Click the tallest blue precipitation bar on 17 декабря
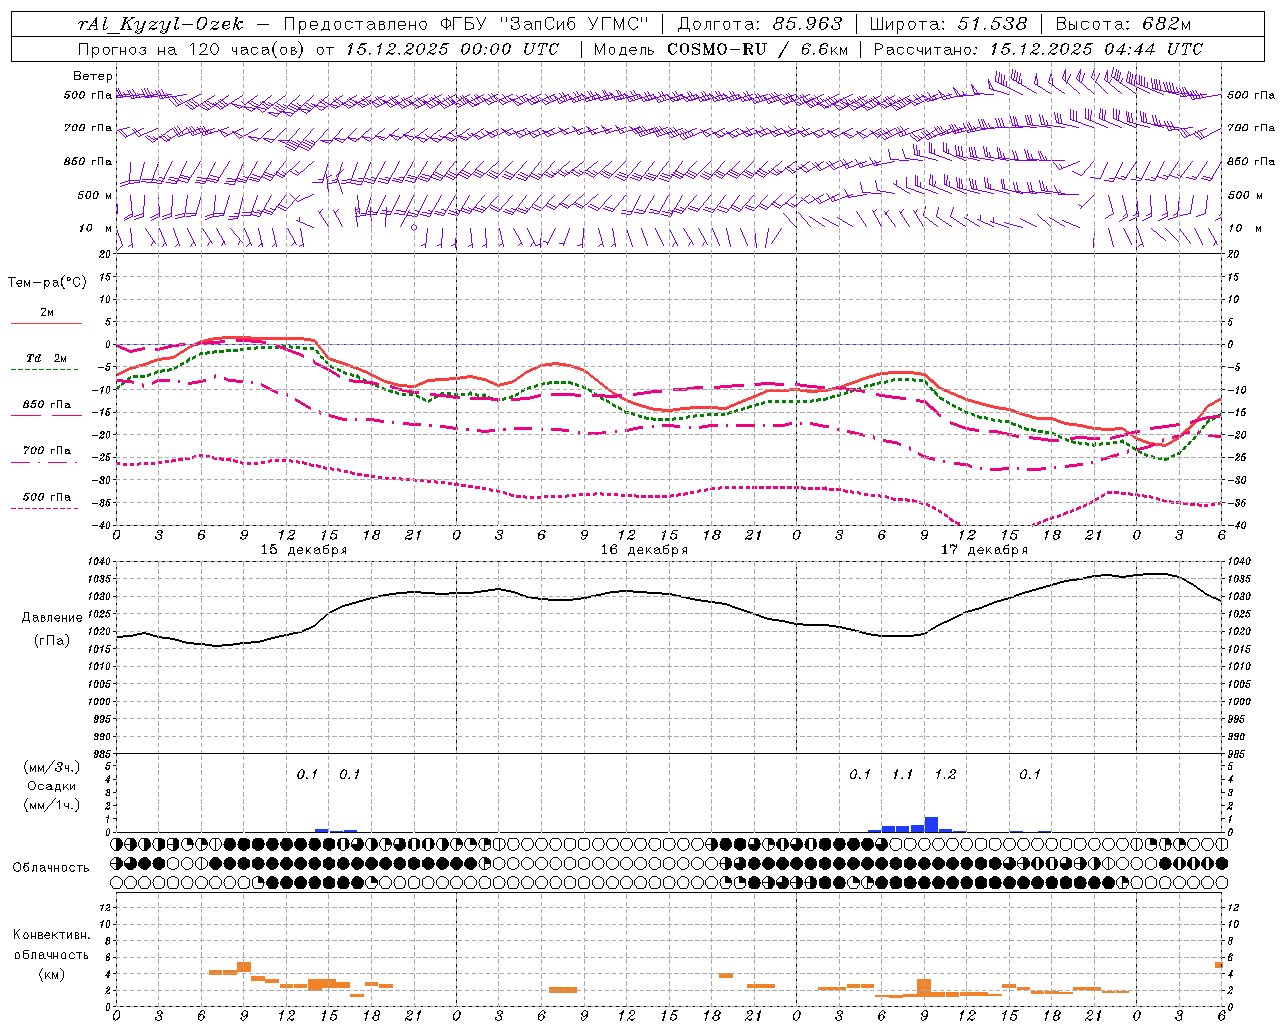Viewport: 1280px width, 1024px height. coord(931,824)
